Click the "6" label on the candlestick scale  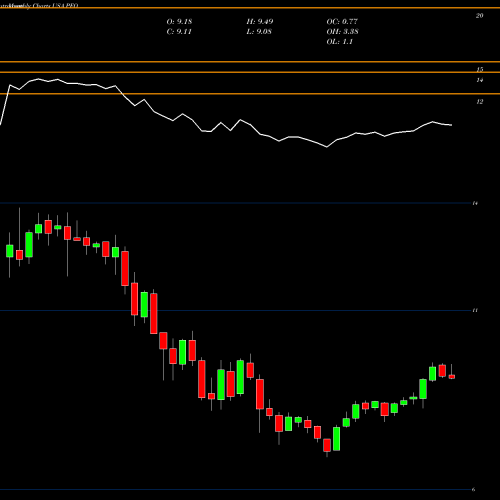coord(473,489)
